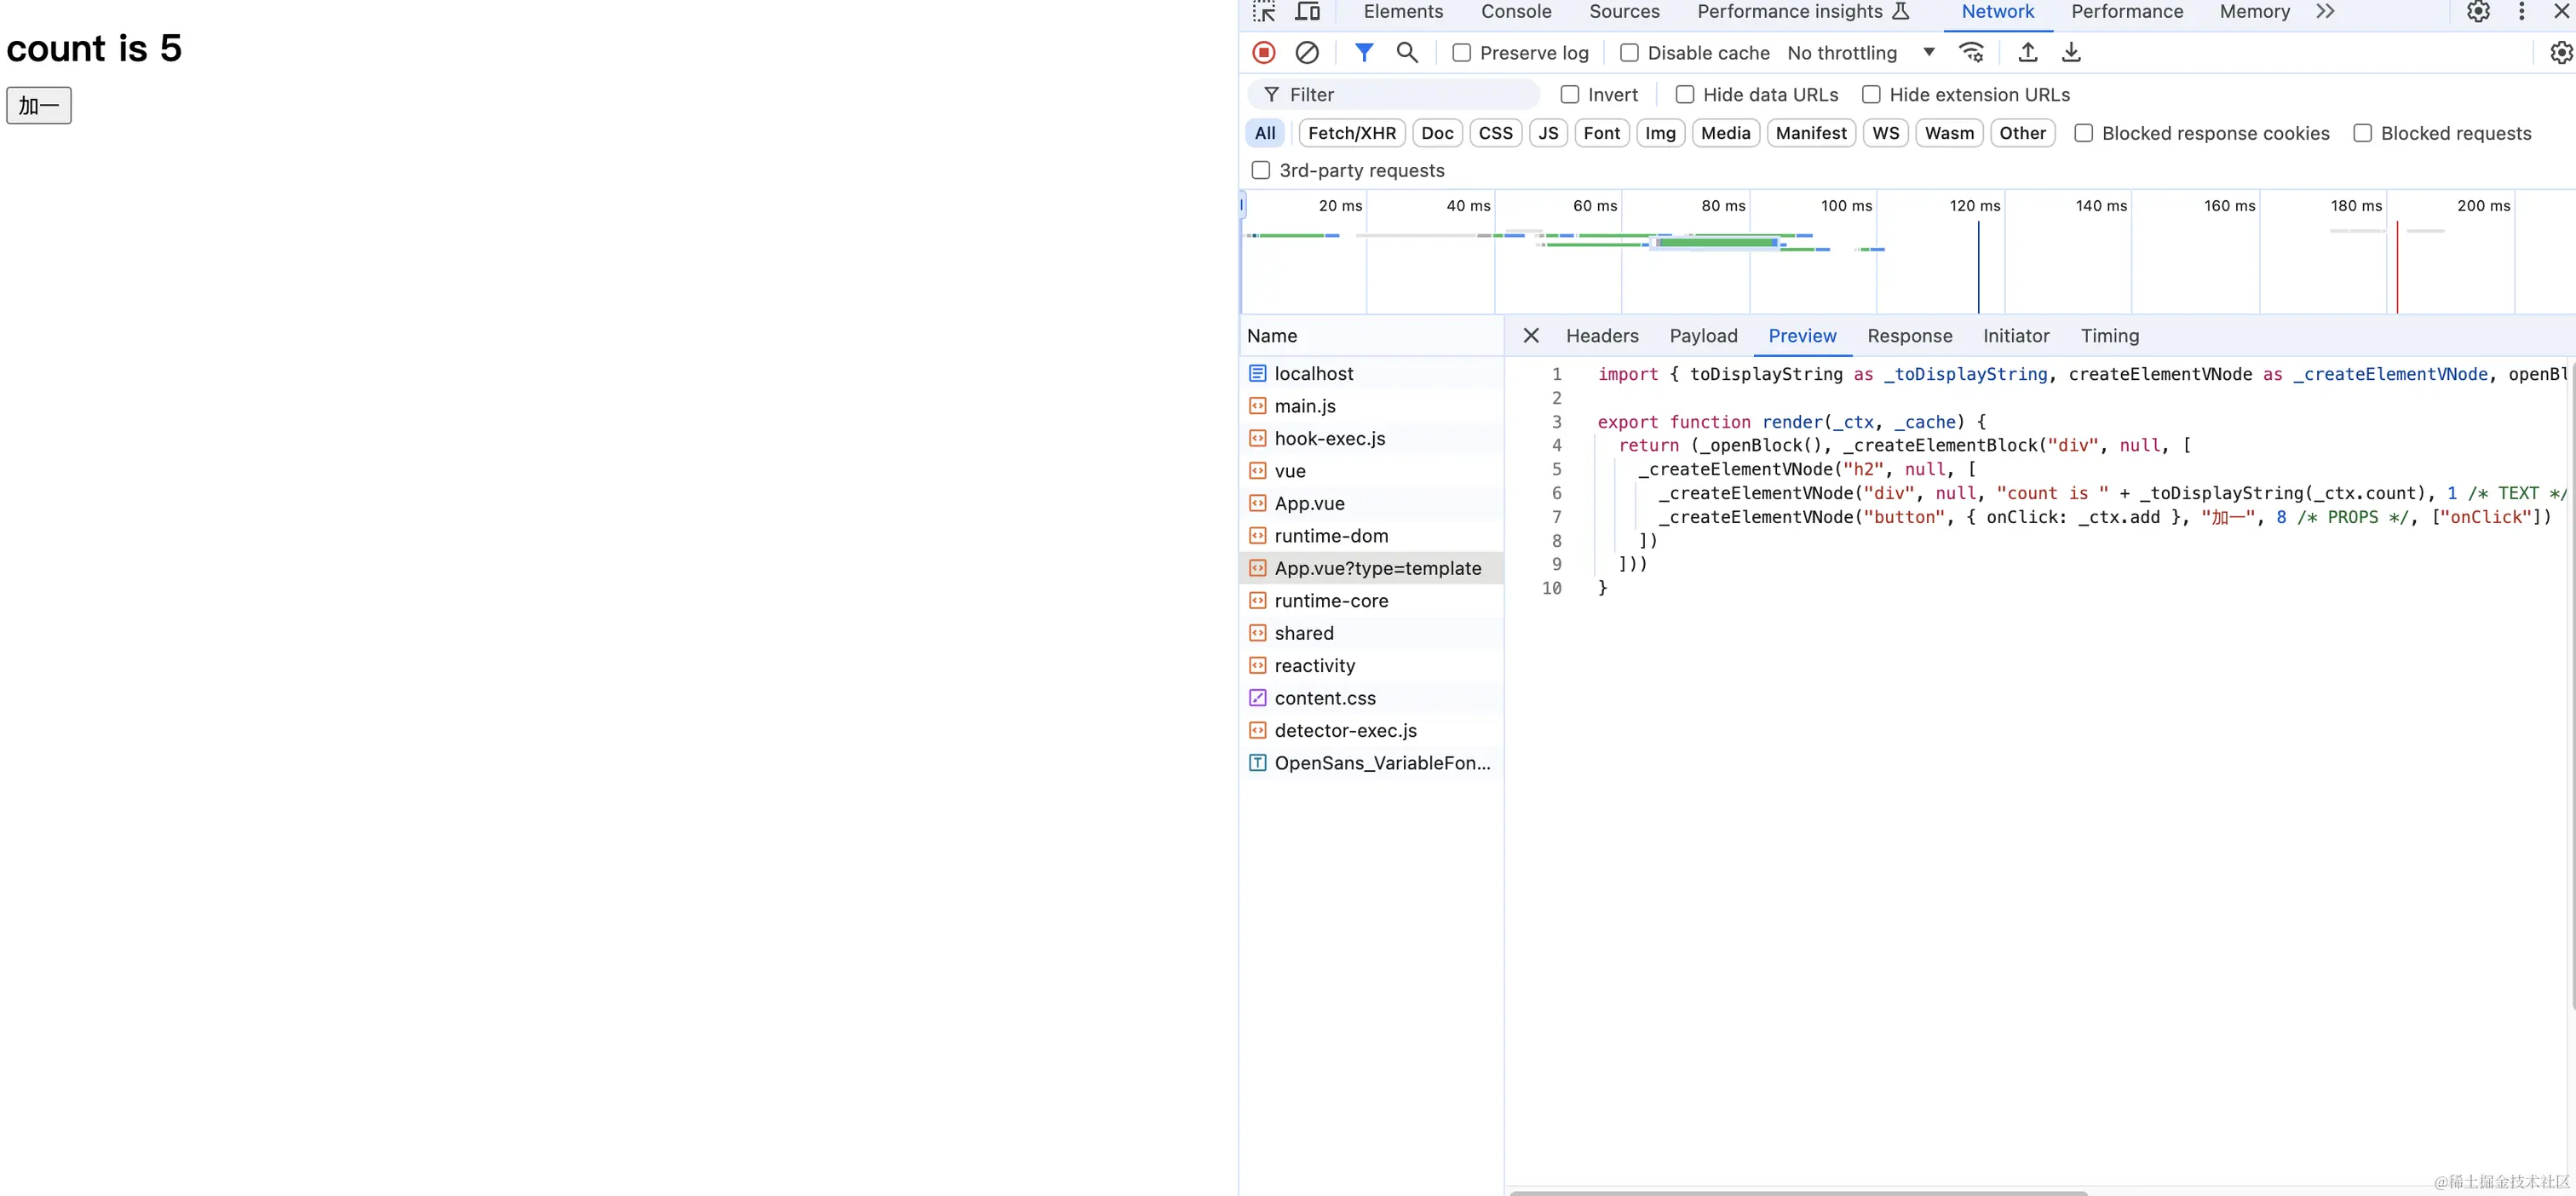This screenshot has width=2576, height=1196.
Task: Open network search with magnifier icon
Action: pos(1407,52)
